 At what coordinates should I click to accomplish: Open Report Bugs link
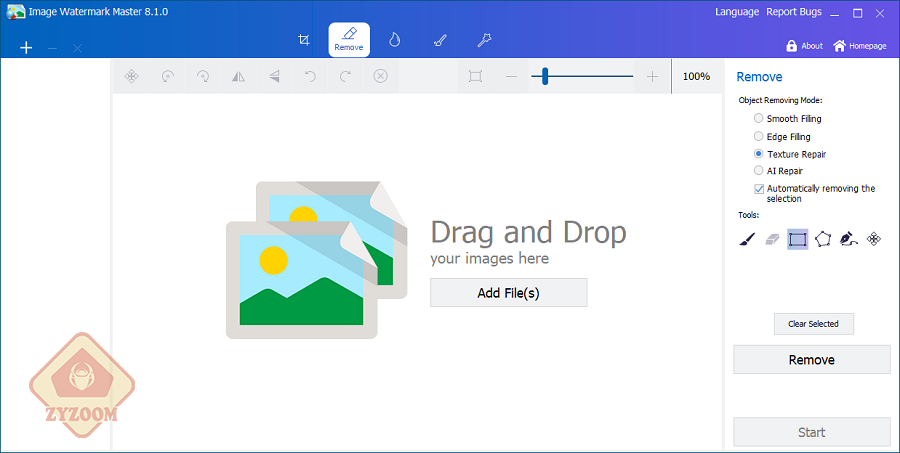click(x=794, y=12)
